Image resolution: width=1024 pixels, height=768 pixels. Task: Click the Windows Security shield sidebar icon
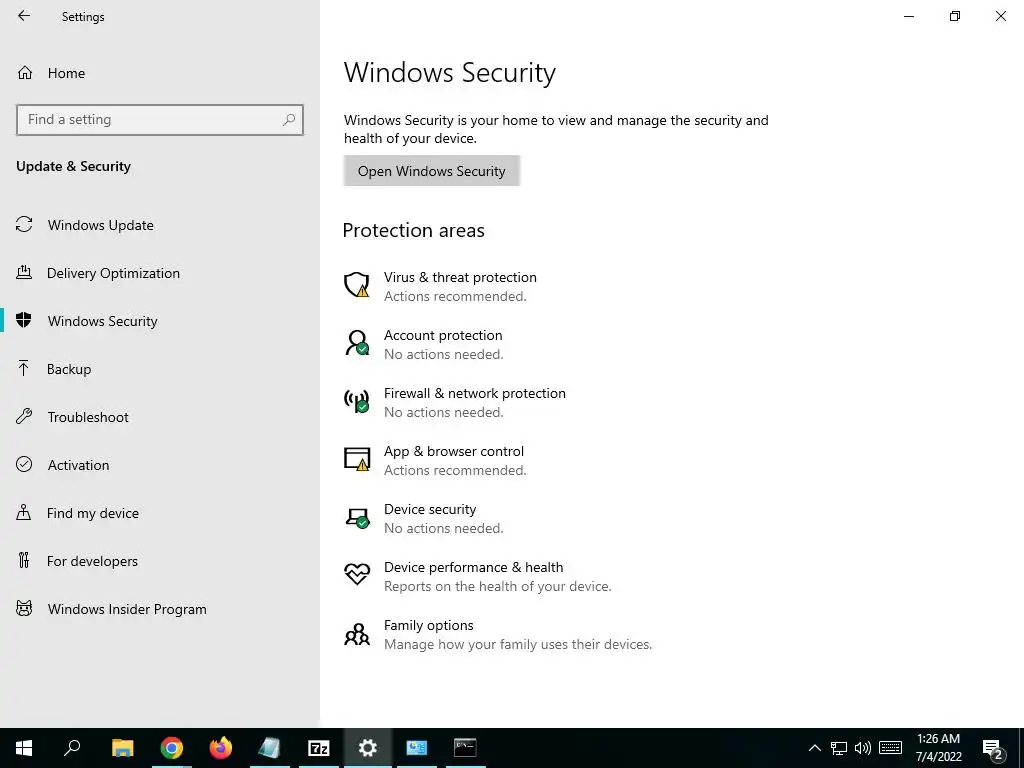(24, 320)
